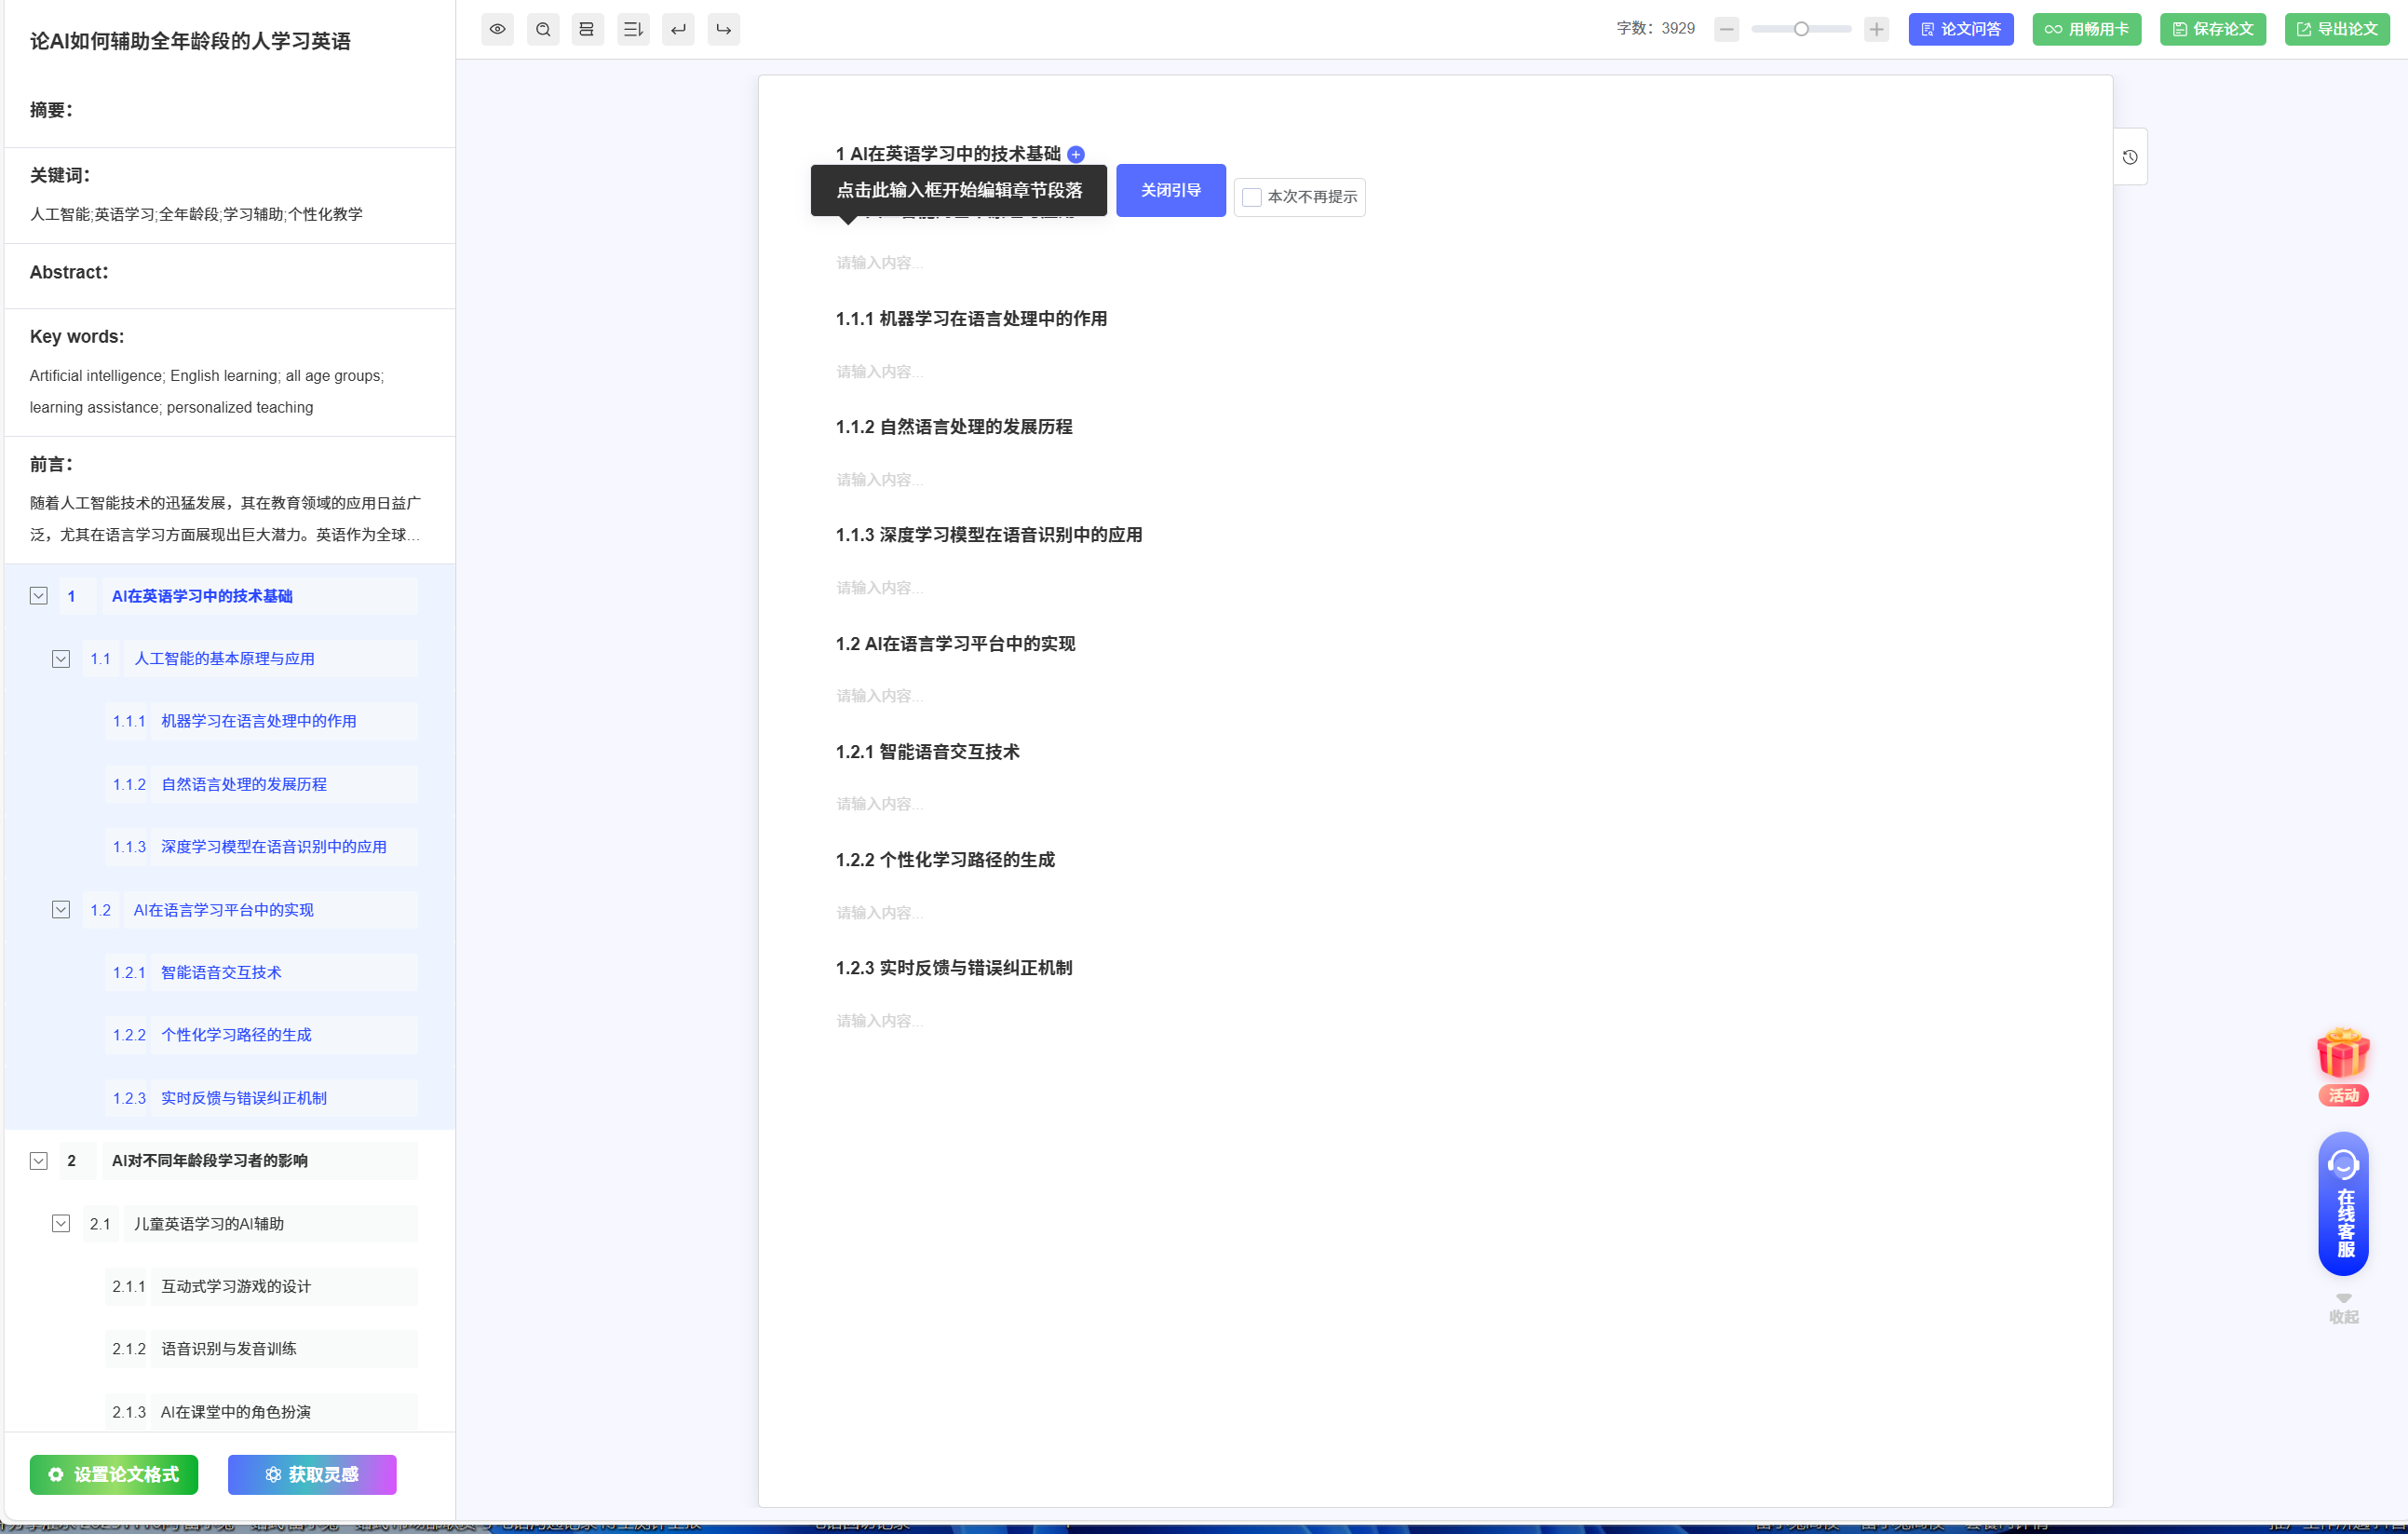This screenshot has width=2408, height=1534.
Task: Click the plus zoom-in stepper button
Action: [1876, 29]
